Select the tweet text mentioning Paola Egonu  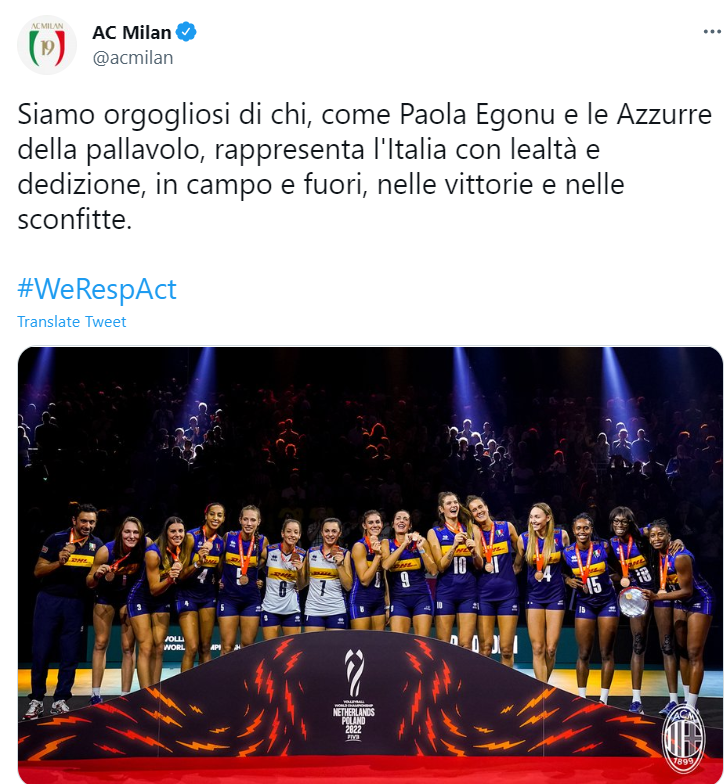pos(364,166)
